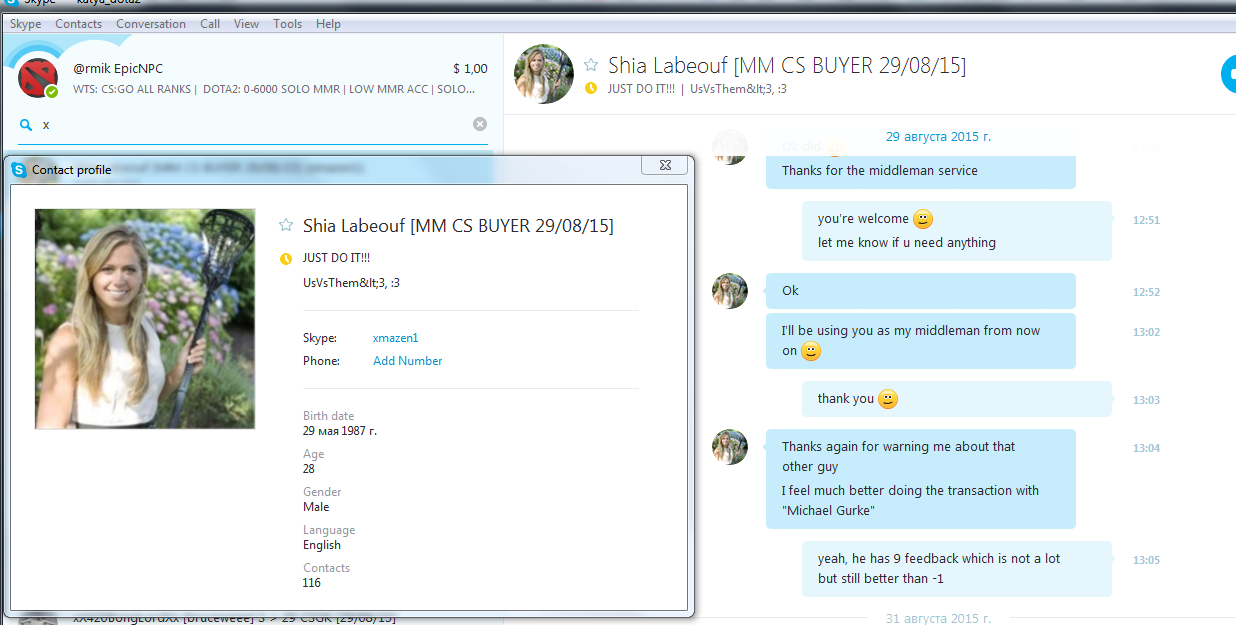This screenshot has width=1236, height=625.
Task: Open the Help menu
Action: coord(328,24)
